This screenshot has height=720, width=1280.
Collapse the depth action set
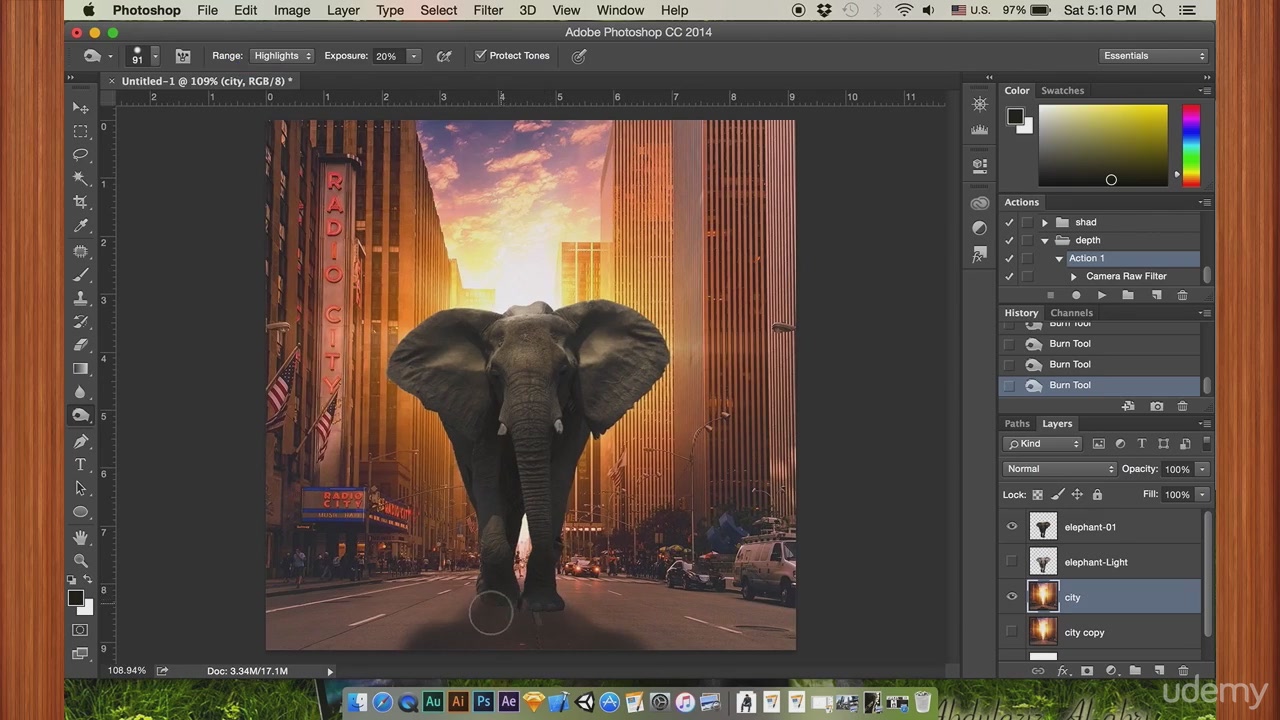(x=1045, y=240)
